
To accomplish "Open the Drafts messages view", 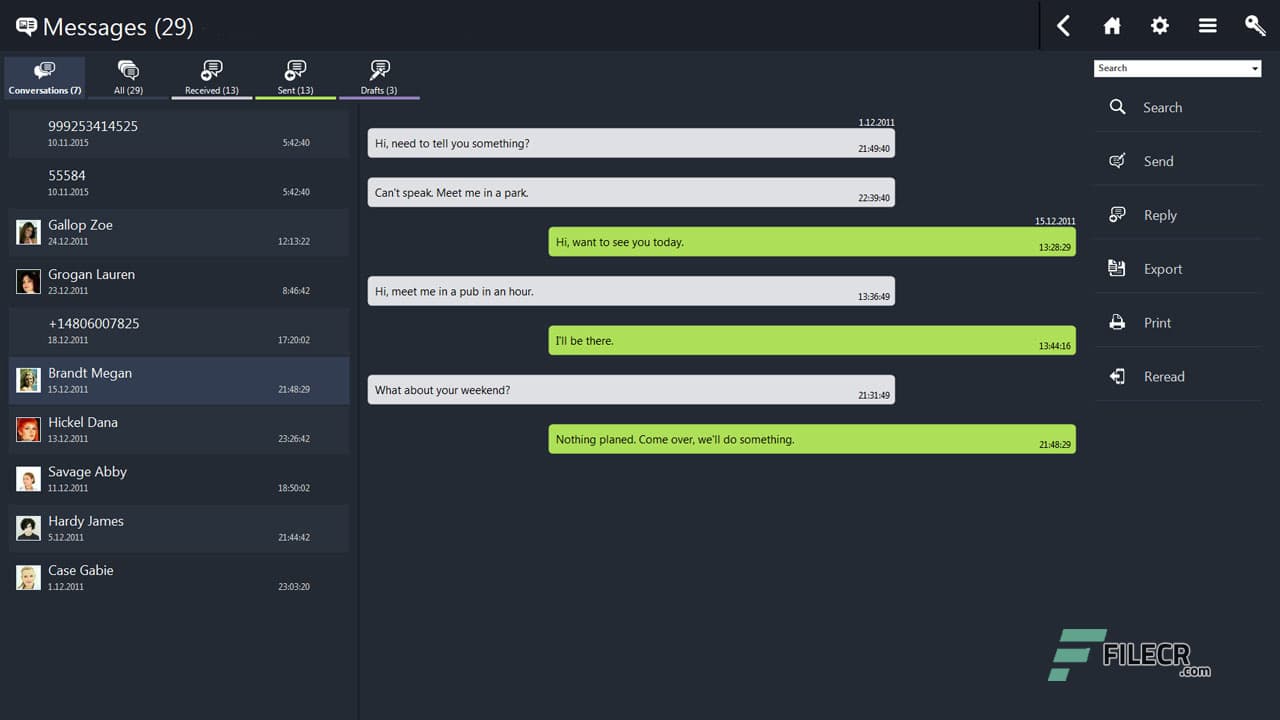I will [x=379, y=77].
